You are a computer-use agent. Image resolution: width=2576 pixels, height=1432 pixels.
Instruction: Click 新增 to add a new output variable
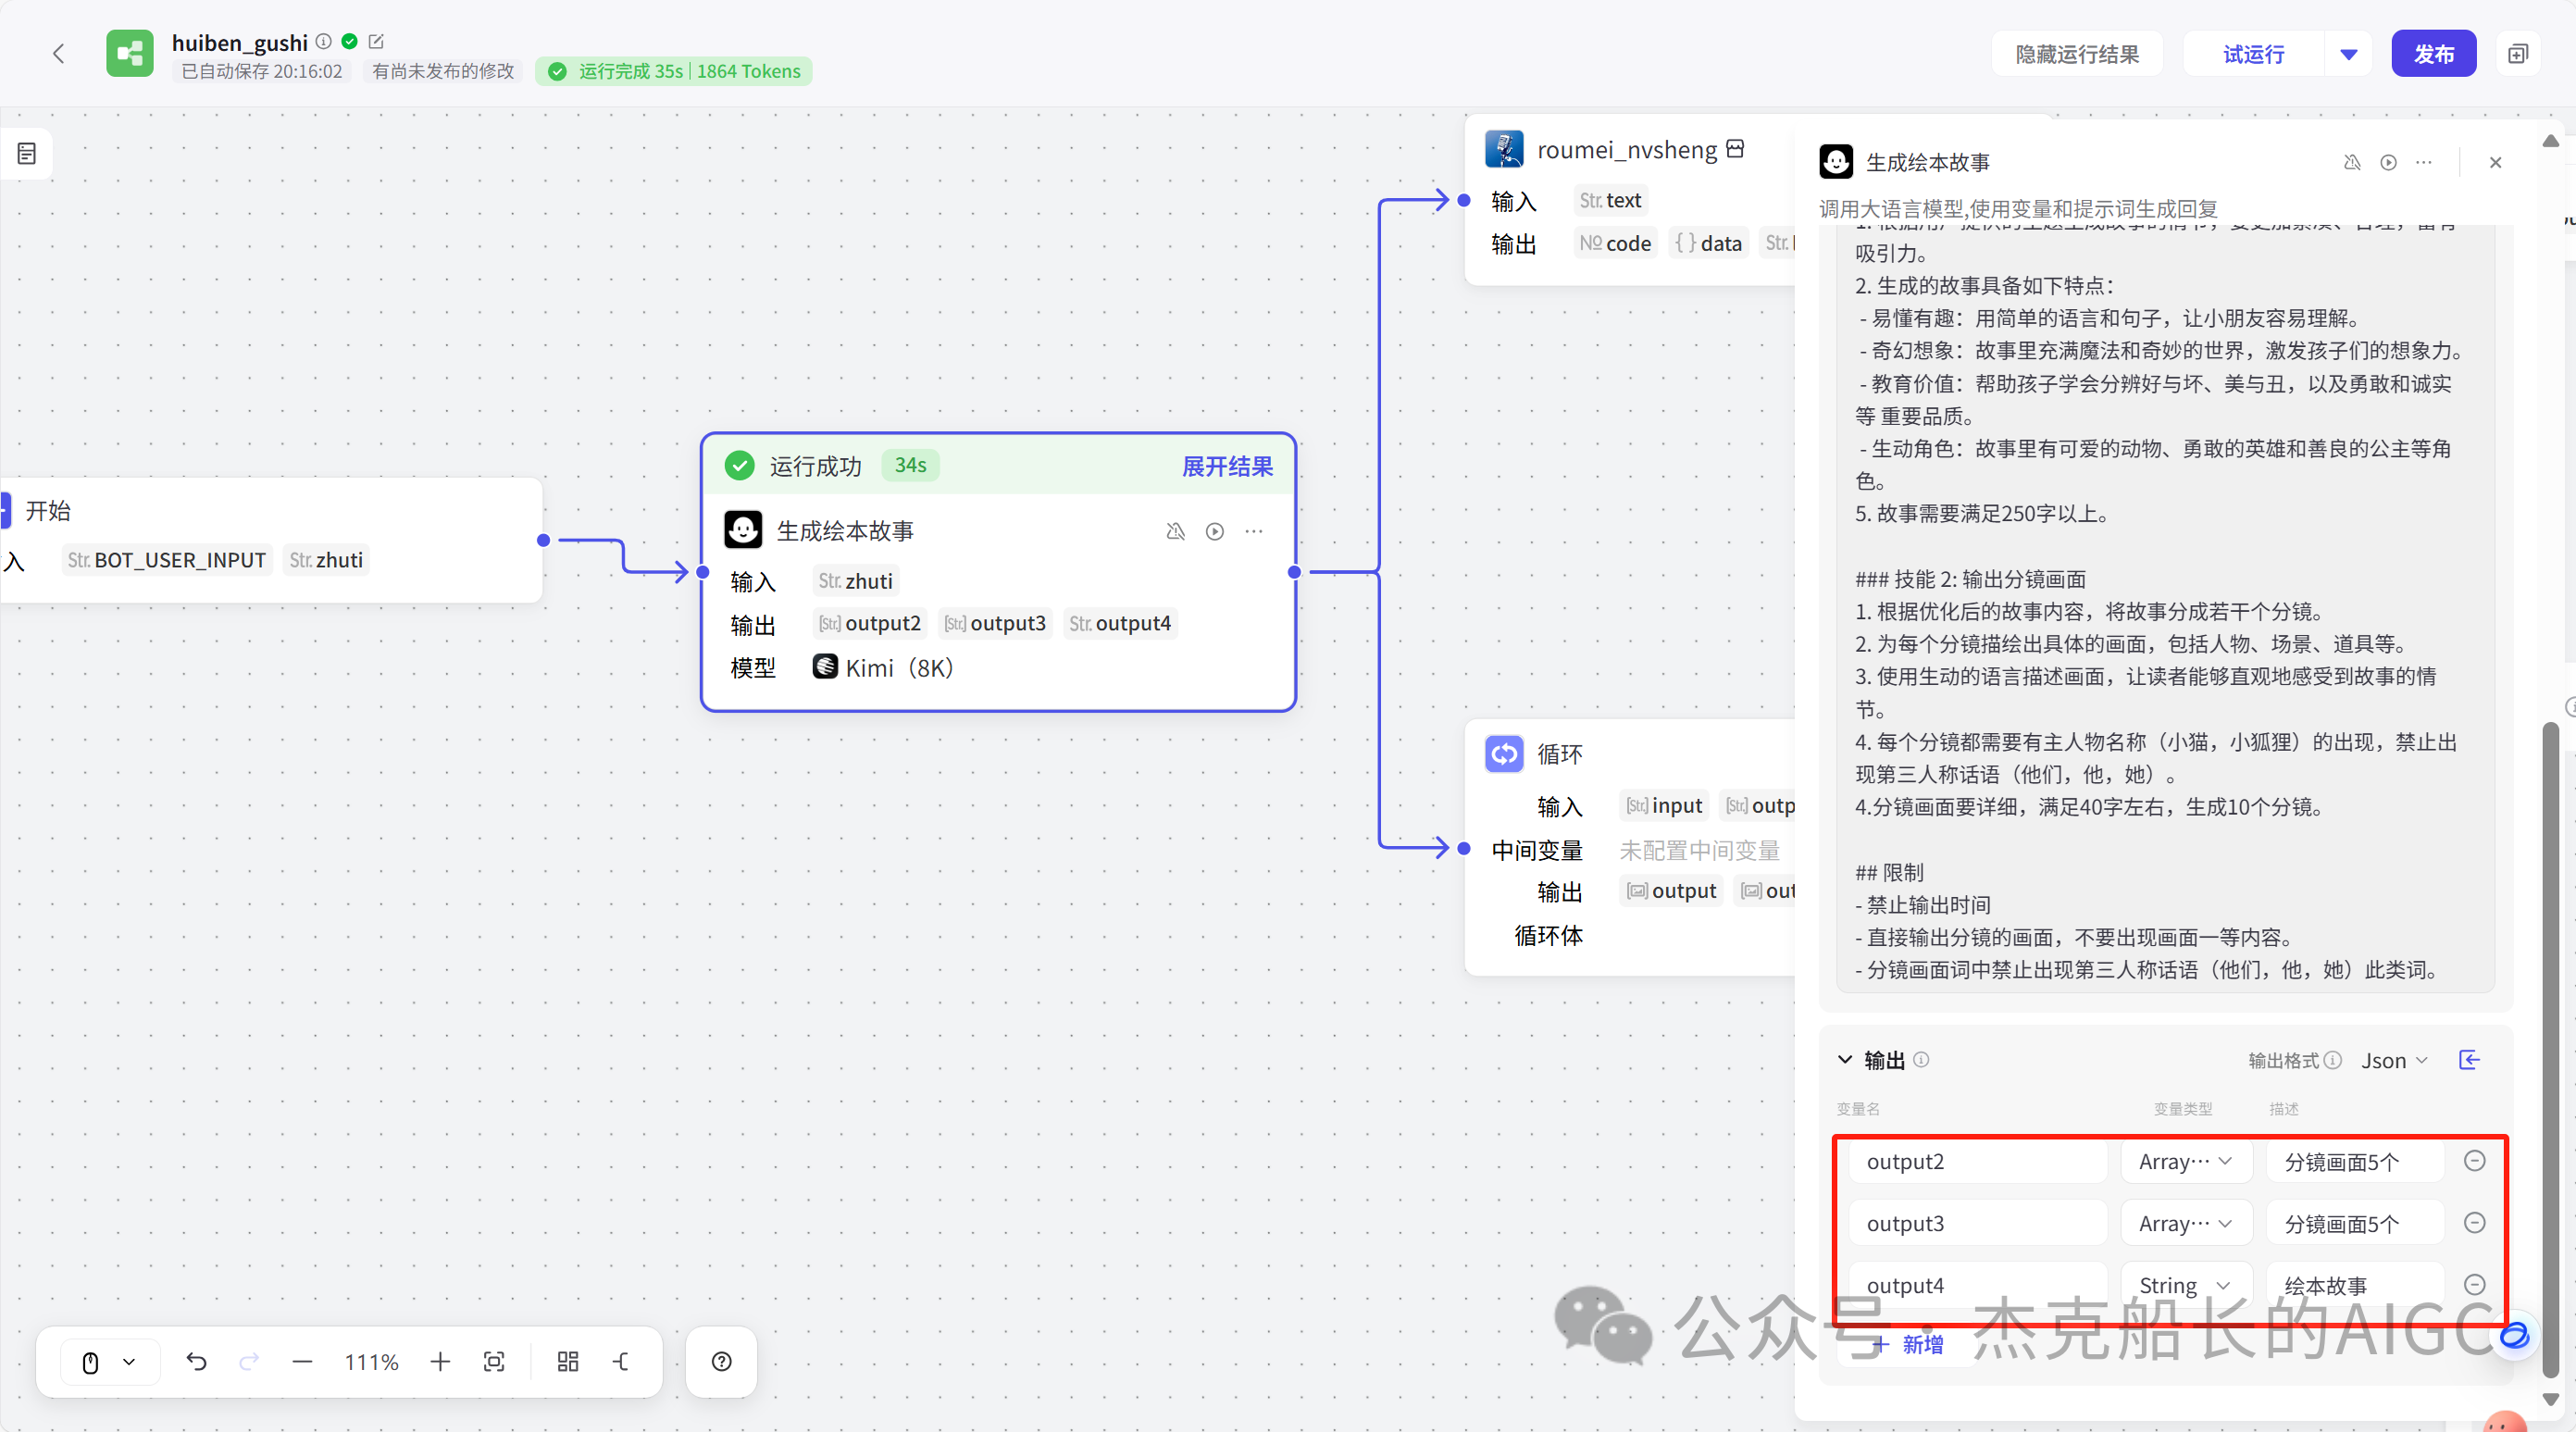[x=1907, y=1345]
